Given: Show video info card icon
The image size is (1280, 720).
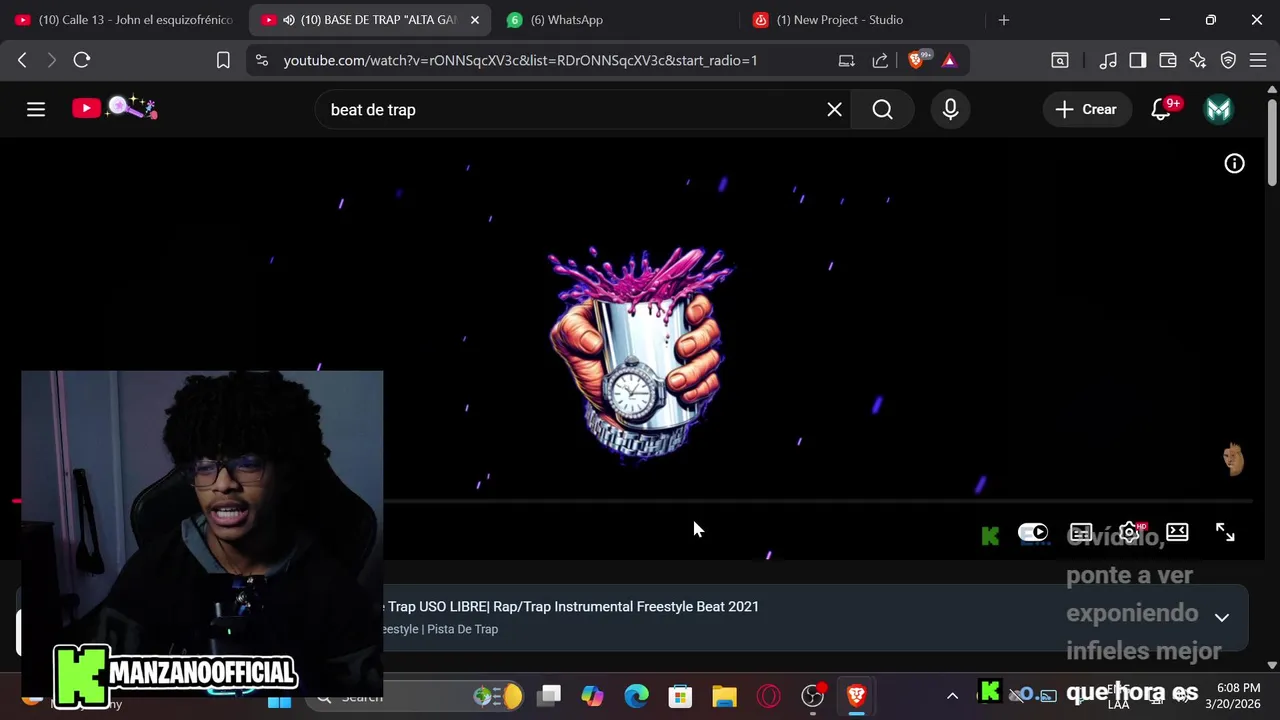Looking at the screenshot, I should (x=1235, y=164).
